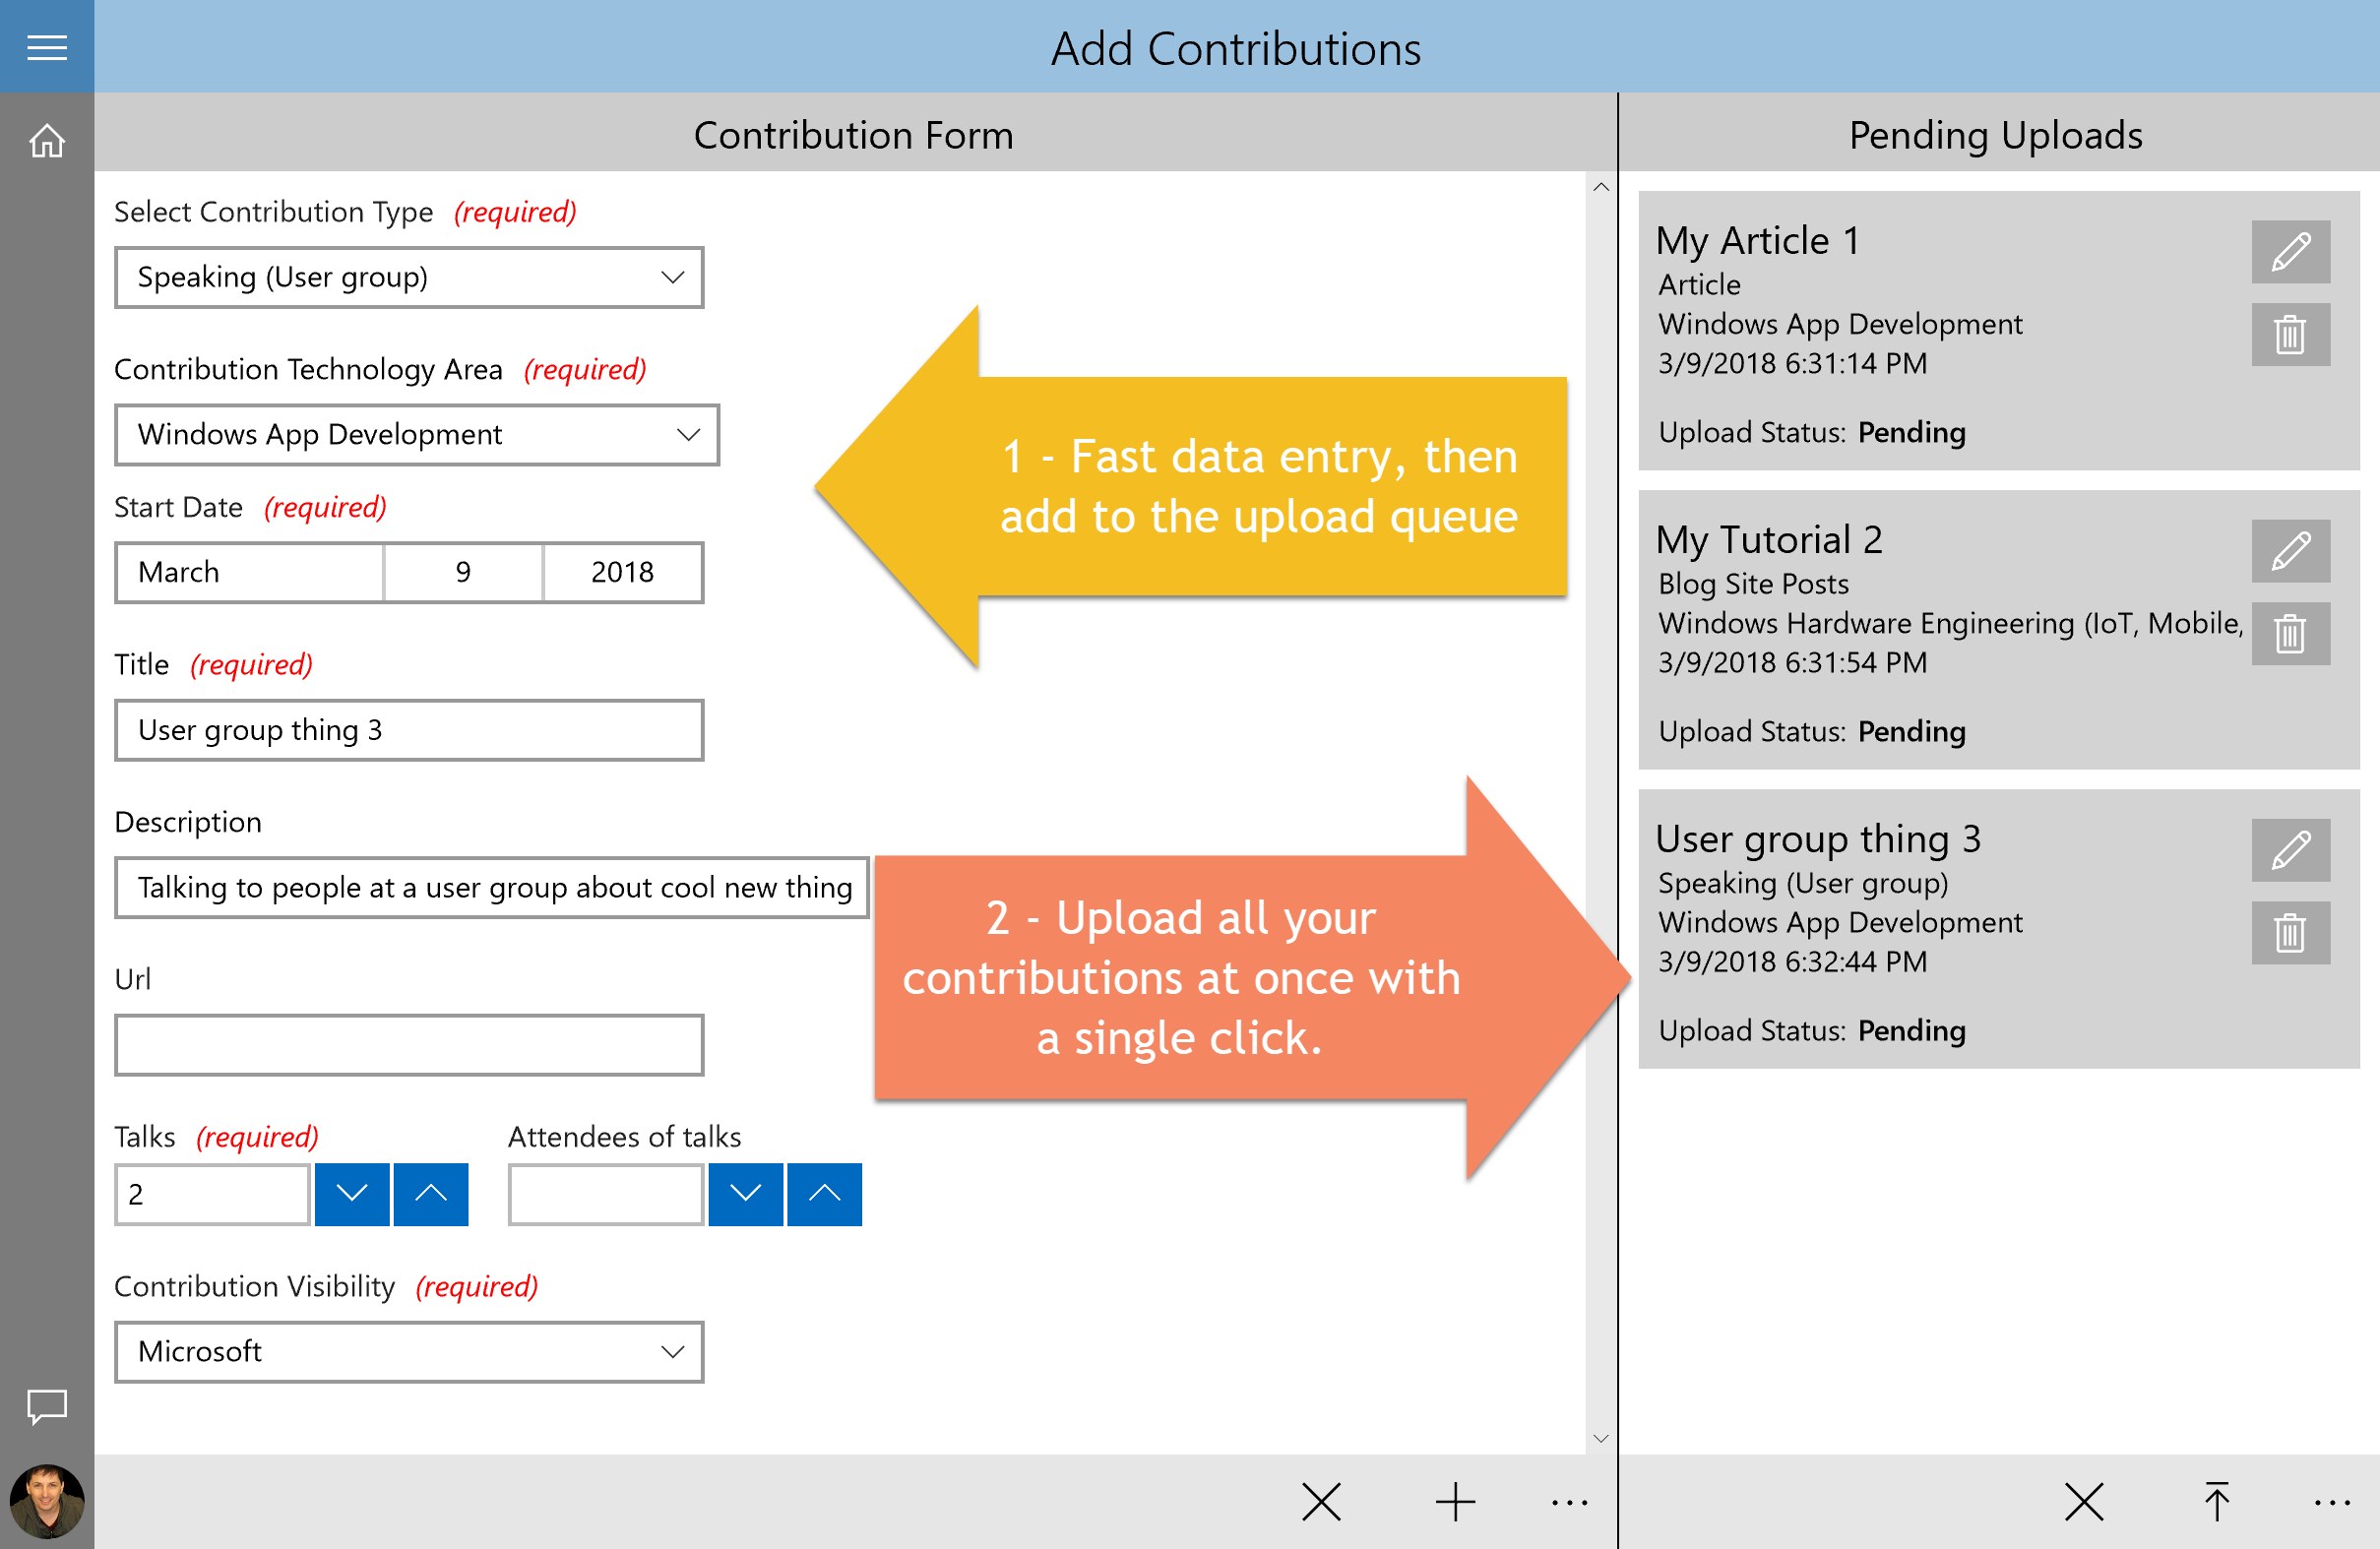Open the hamburger navigation menu
Viewport: 2380px width, 1549px height.
[x=46, y=47]
